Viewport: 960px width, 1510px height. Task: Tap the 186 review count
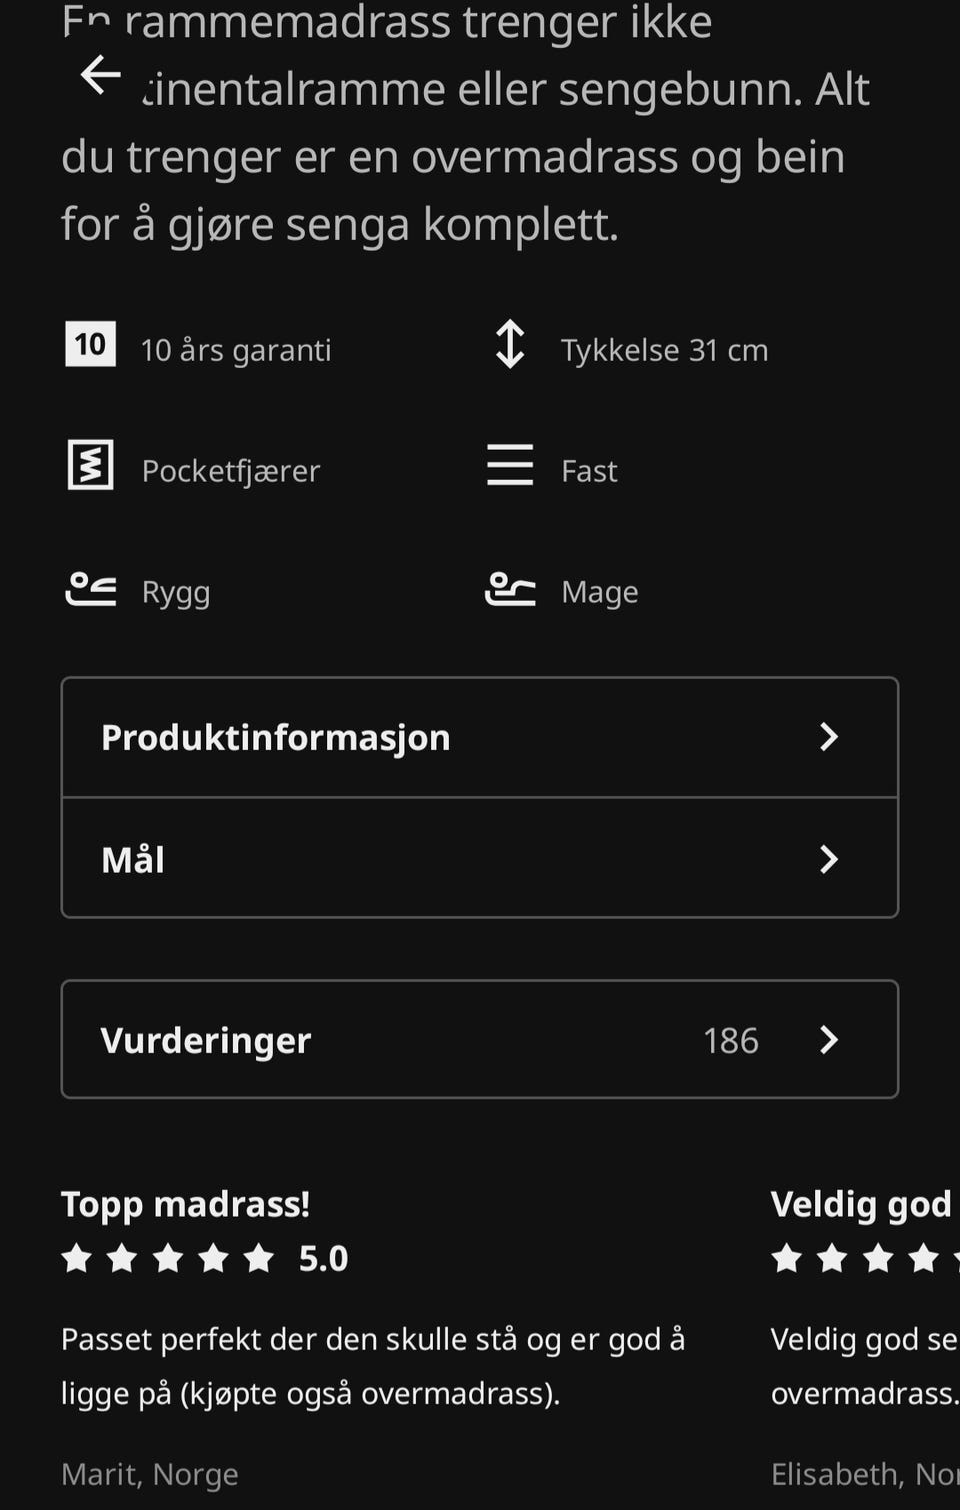click(x=731, y=1041)
